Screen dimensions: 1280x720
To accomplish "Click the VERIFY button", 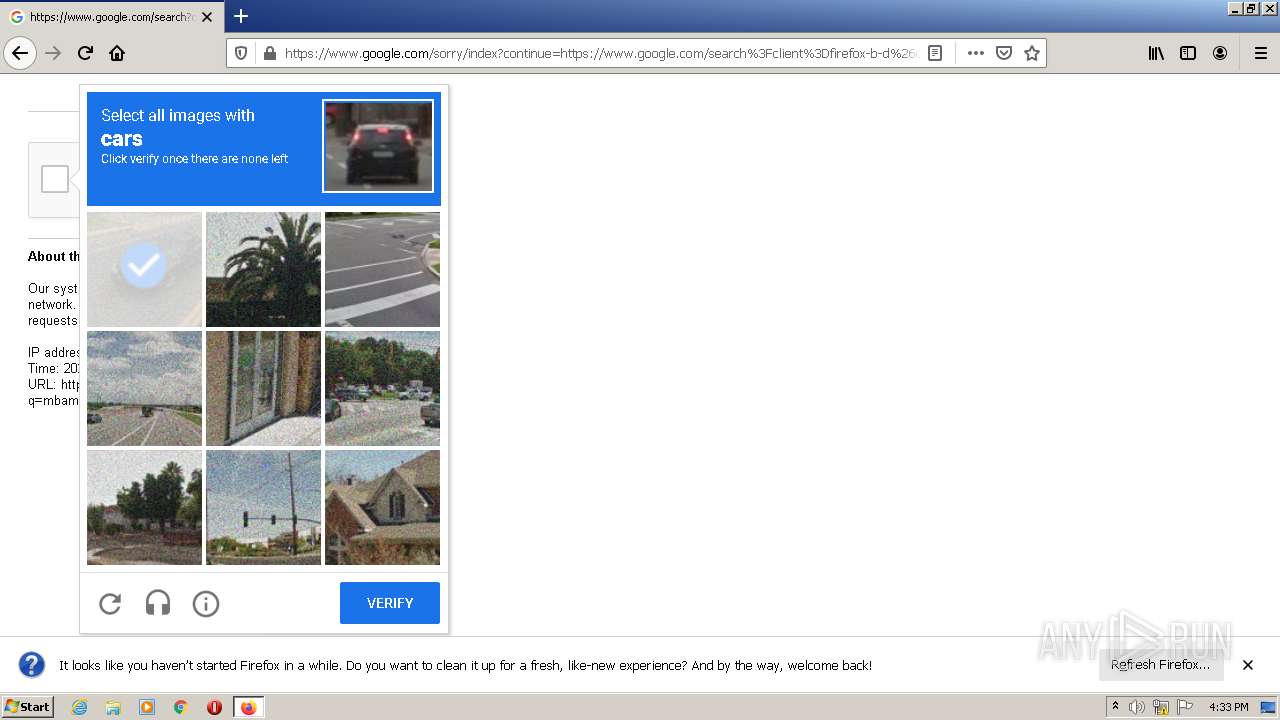I will pyautogui.click(x=390, y=603).
